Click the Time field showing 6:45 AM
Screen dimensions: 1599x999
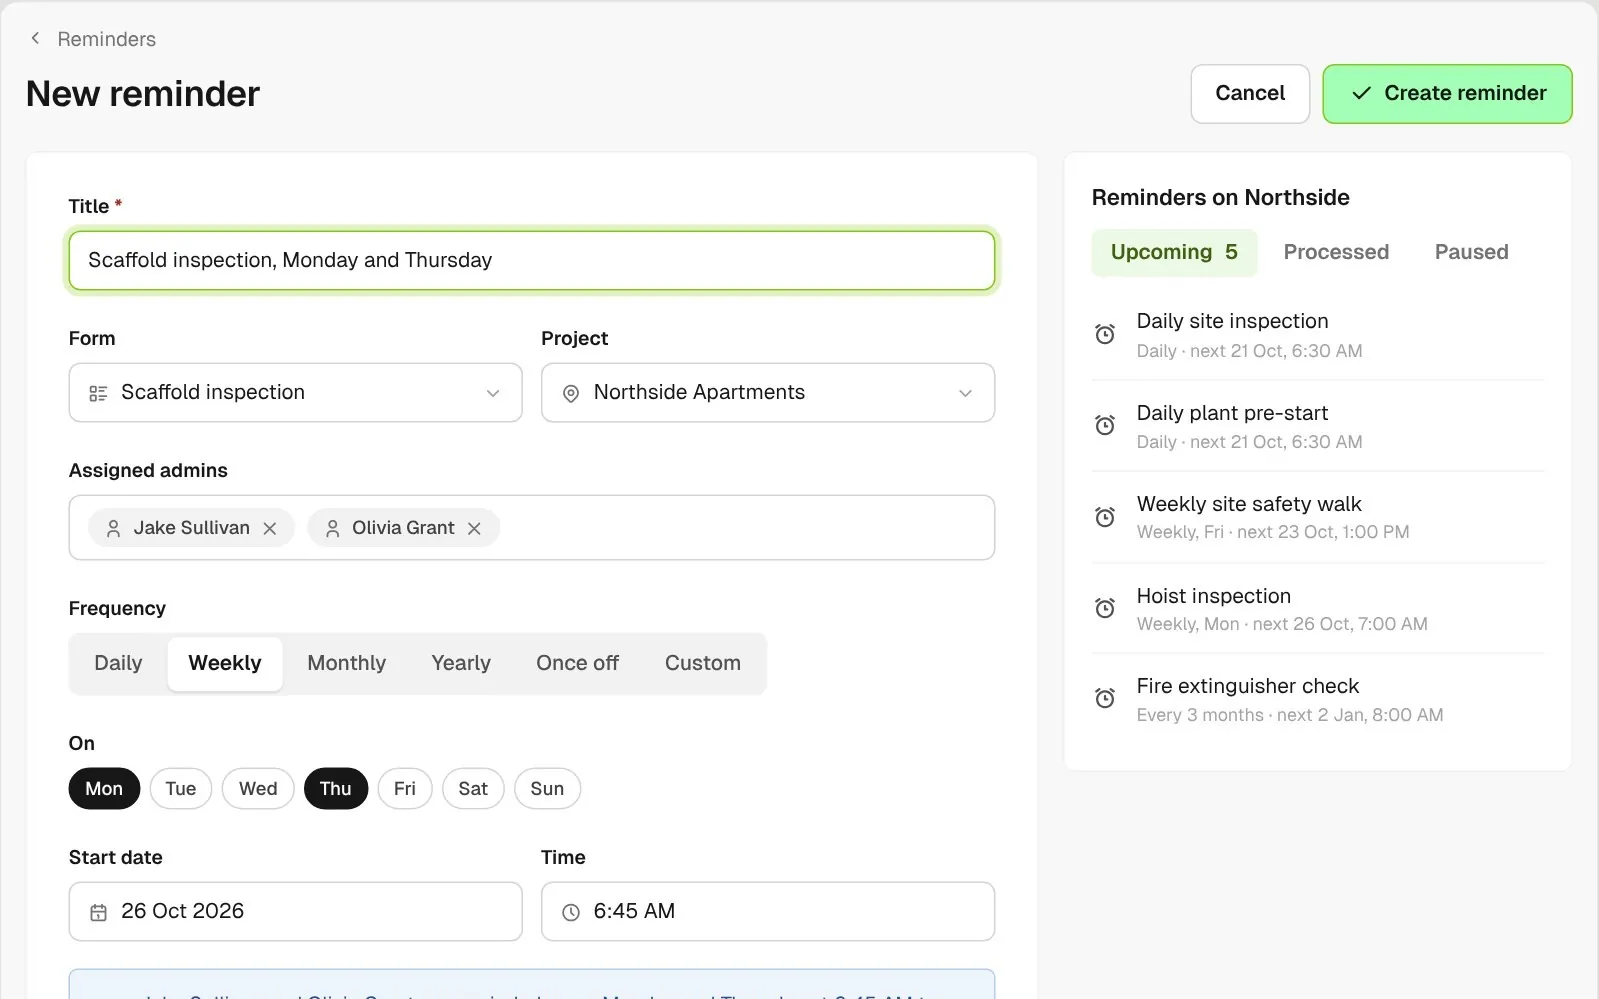pos(768,911)
